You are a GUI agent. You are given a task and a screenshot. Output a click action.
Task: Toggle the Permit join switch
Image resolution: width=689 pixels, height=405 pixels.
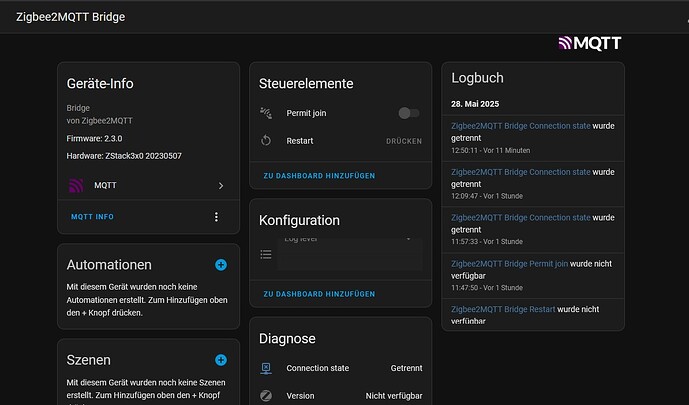(409, 113)
